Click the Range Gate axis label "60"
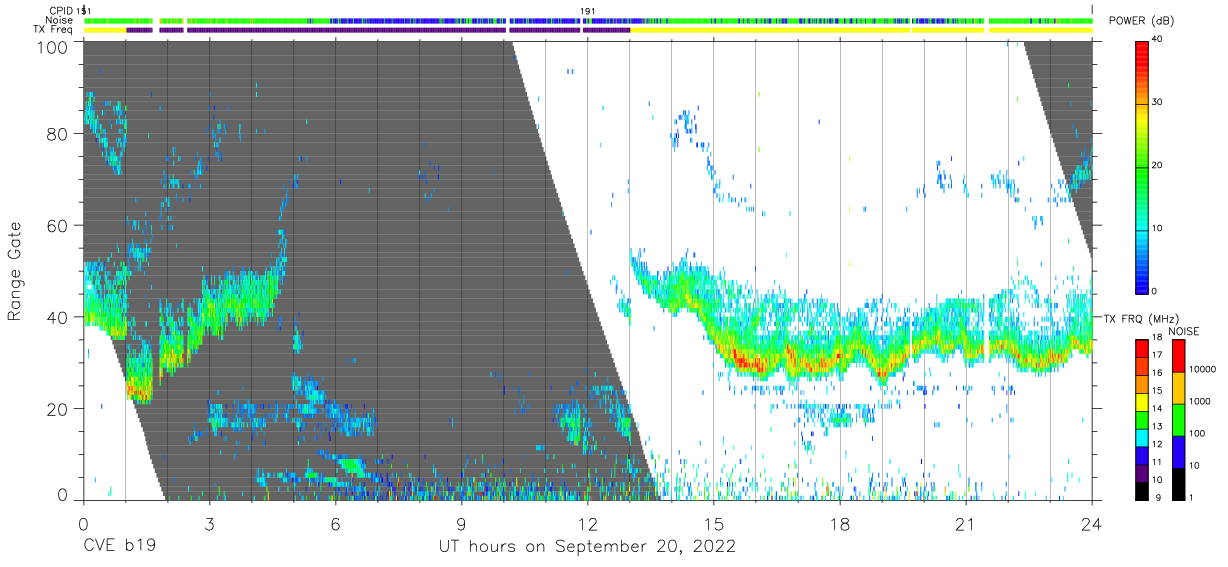 pos(57,226)
